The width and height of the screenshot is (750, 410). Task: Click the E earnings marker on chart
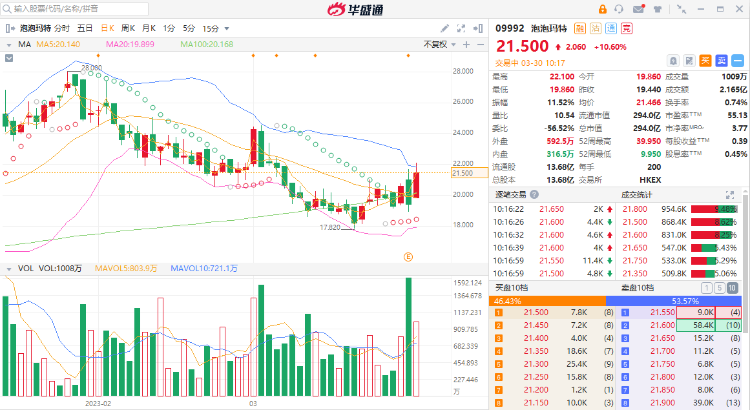[408, 257]
